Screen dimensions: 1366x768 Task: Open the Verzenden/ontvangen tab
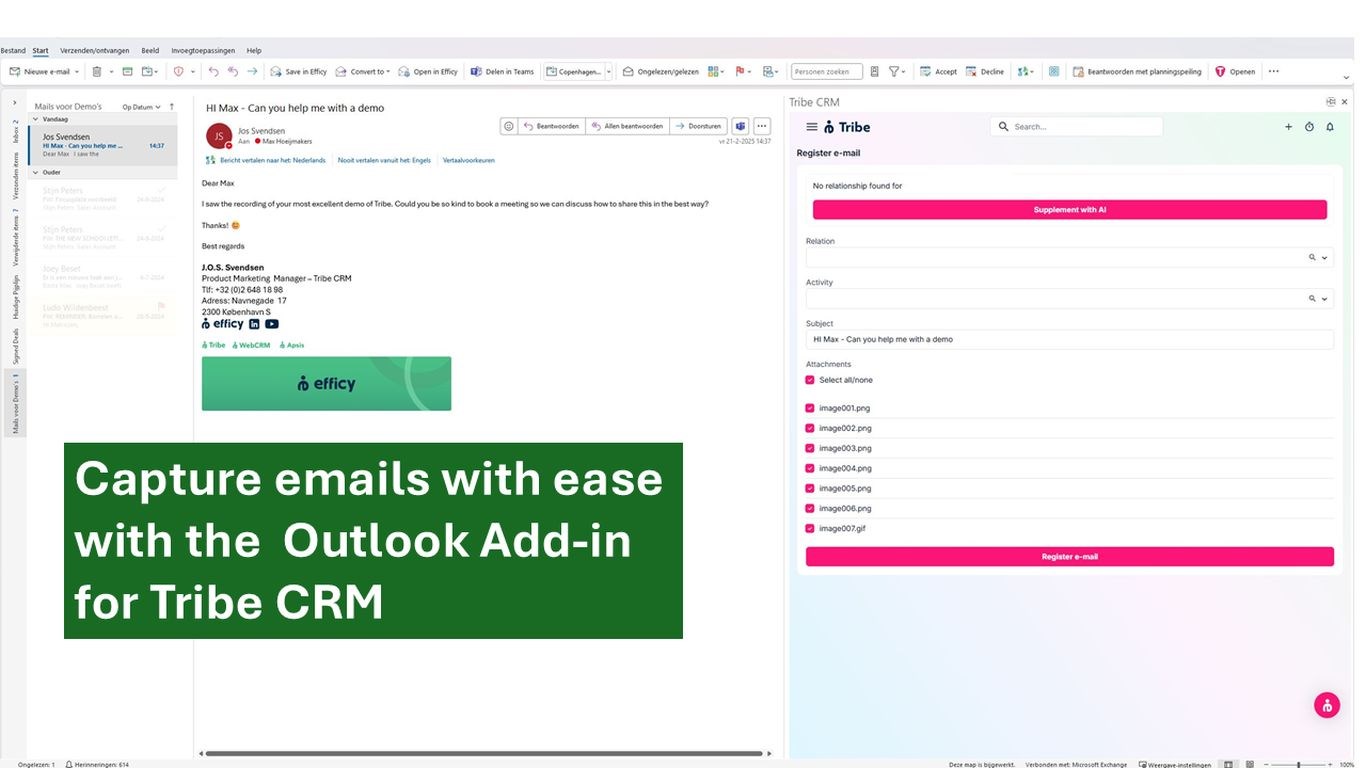point(94,50)
